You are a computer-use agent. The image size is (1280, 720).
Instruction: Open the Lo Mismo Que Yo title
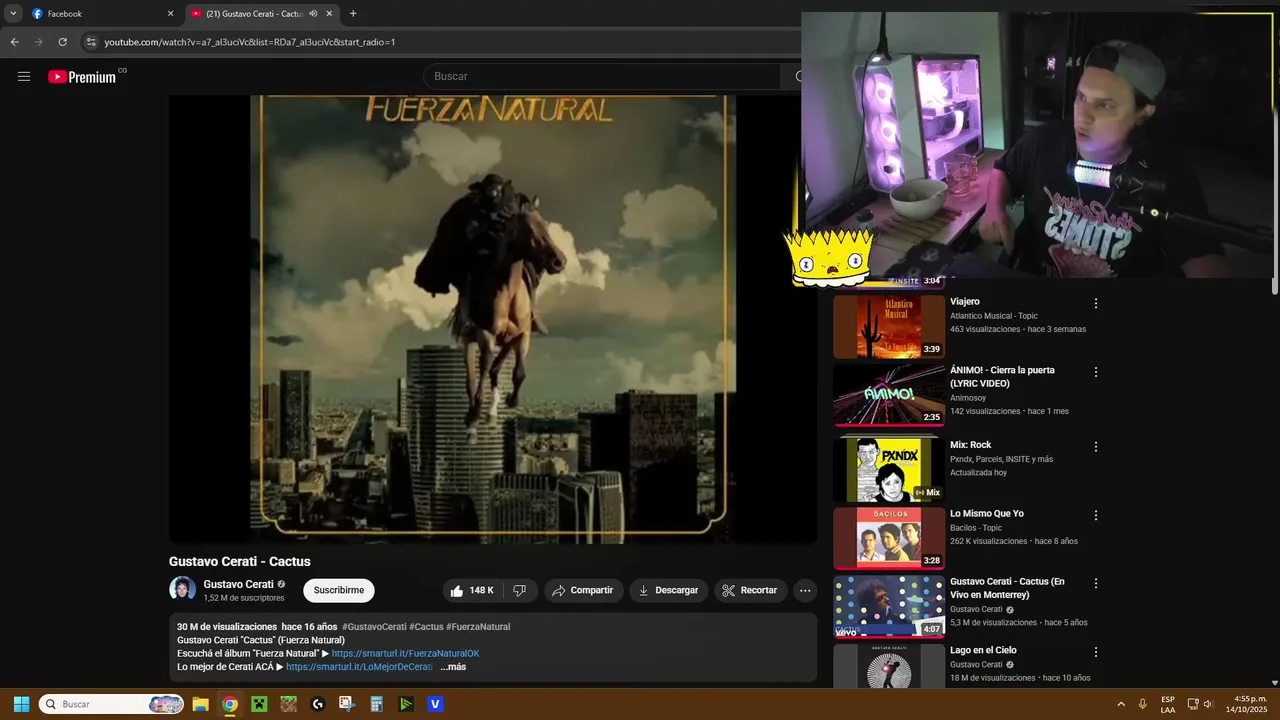coord(987,514)
